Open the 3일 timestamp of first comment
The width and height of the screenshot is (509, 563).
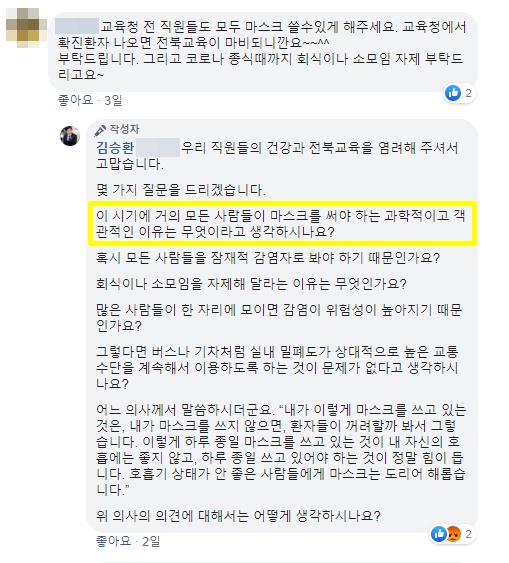[x=113, y=100]
